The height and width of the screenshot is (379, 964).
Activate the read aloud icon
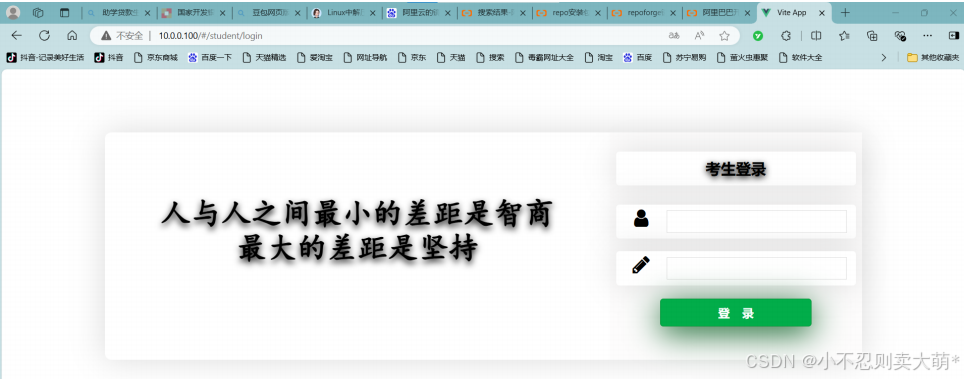coord(699,36)
